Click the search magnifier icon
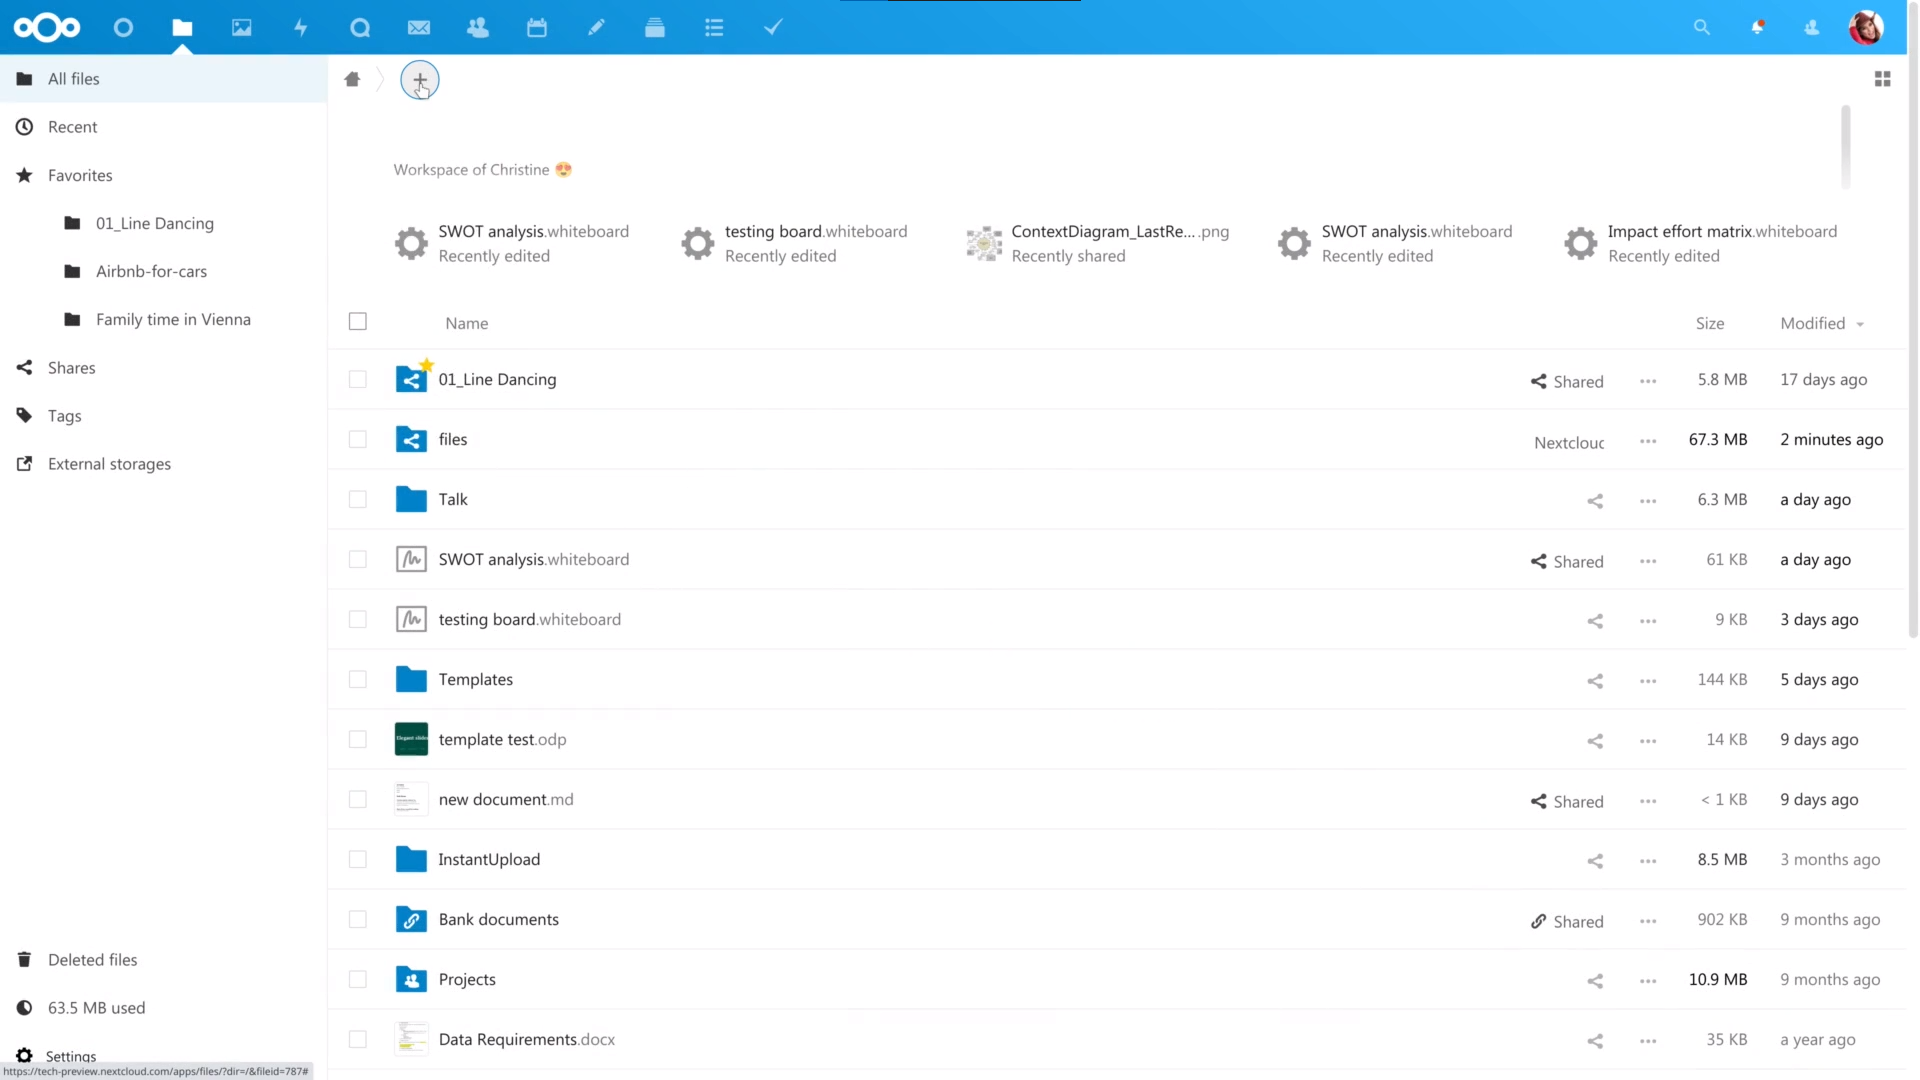Screen dimensions: 1920x1080 [x=1701, y=28]
